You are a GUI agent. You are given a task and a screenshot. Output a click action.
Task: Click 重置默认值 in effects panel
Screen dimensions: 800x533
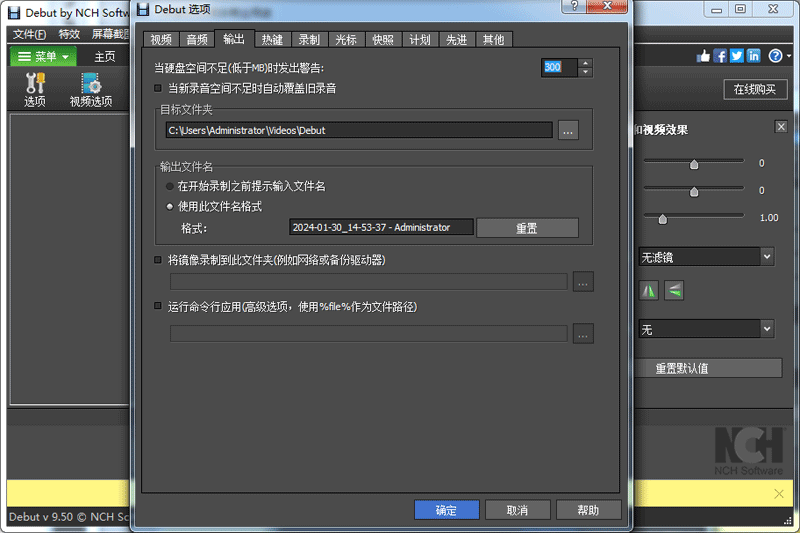click(x=707, y=368)
